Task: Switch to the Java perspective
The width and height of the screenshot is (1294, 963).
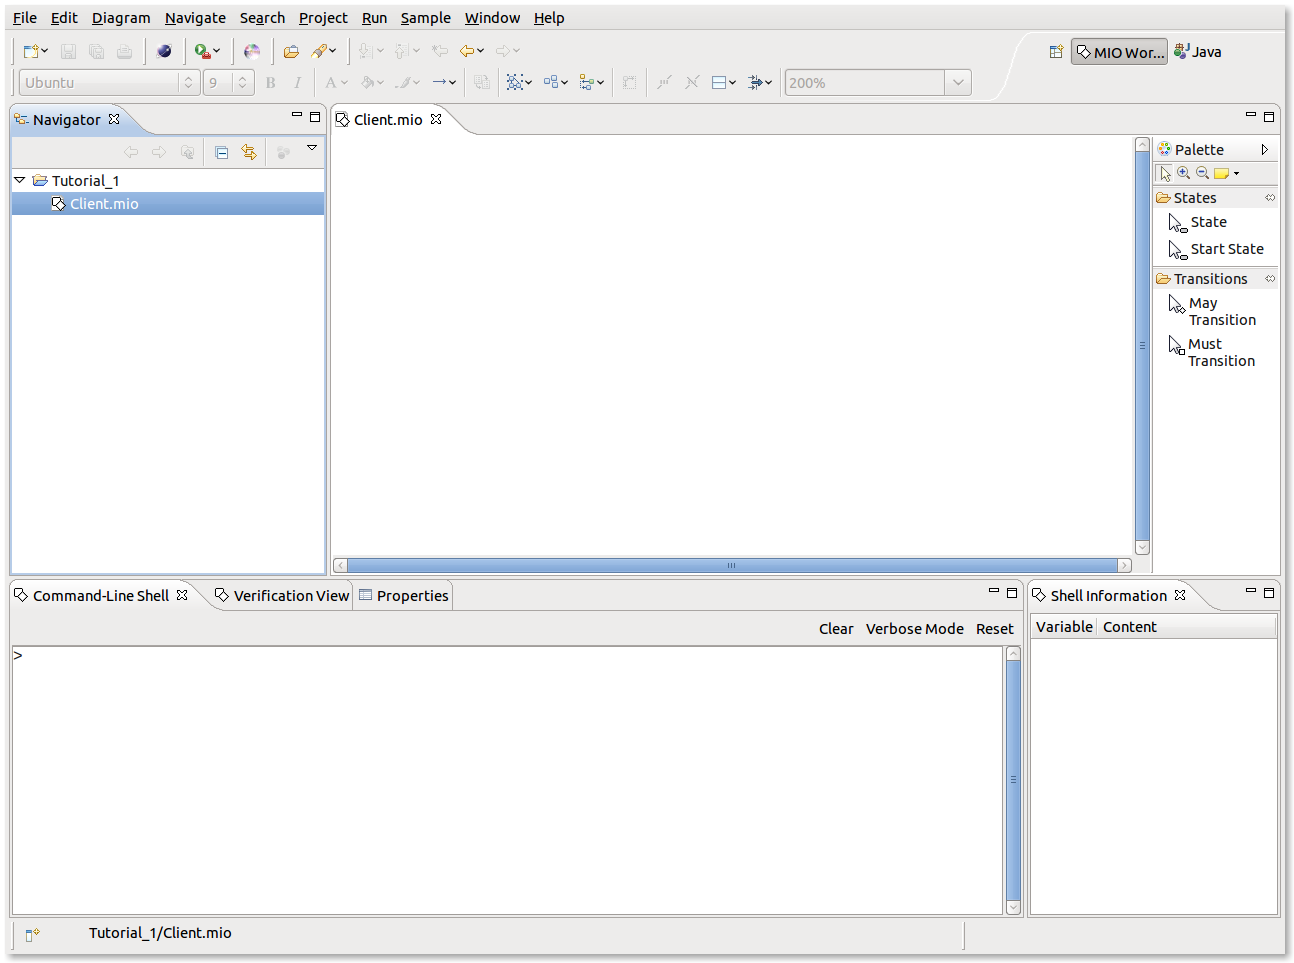Action: coord(1198,52)
